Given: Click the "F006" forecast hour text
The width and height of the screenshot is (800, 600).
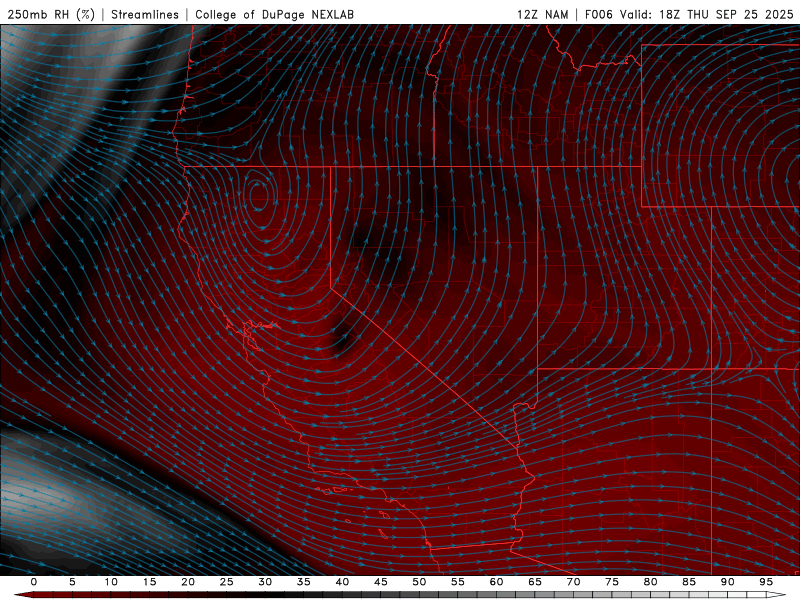Looking at the screenshot, I should coord(598,14).
